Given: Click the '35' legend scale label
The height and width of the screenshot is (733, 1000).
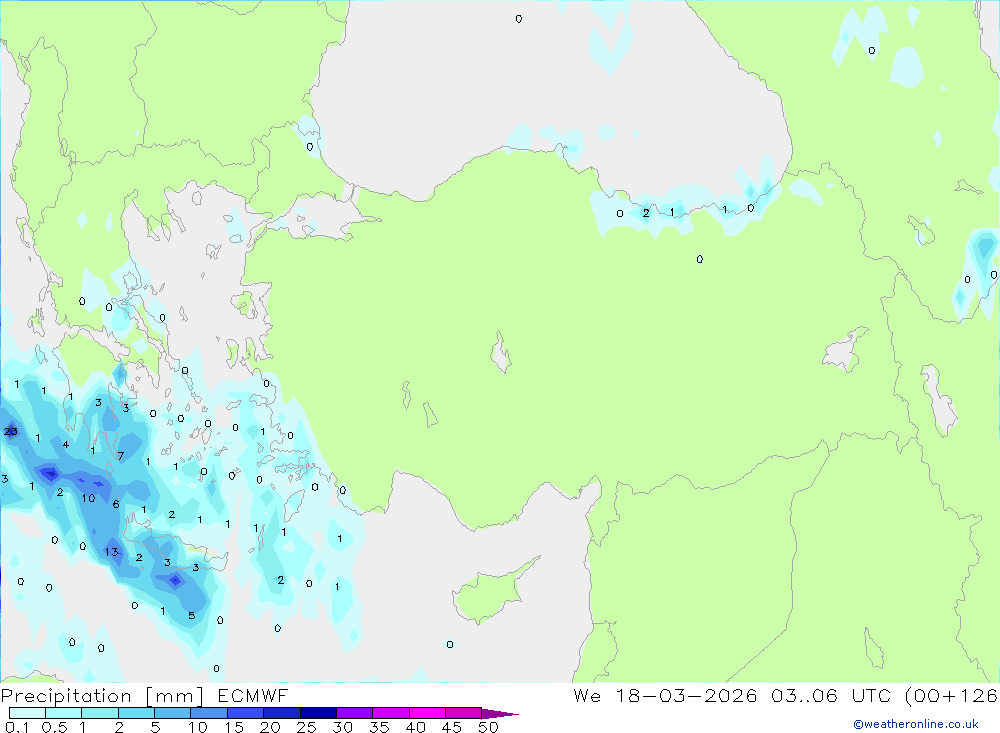Looking at the screenshot, I should tap(379, 727).
